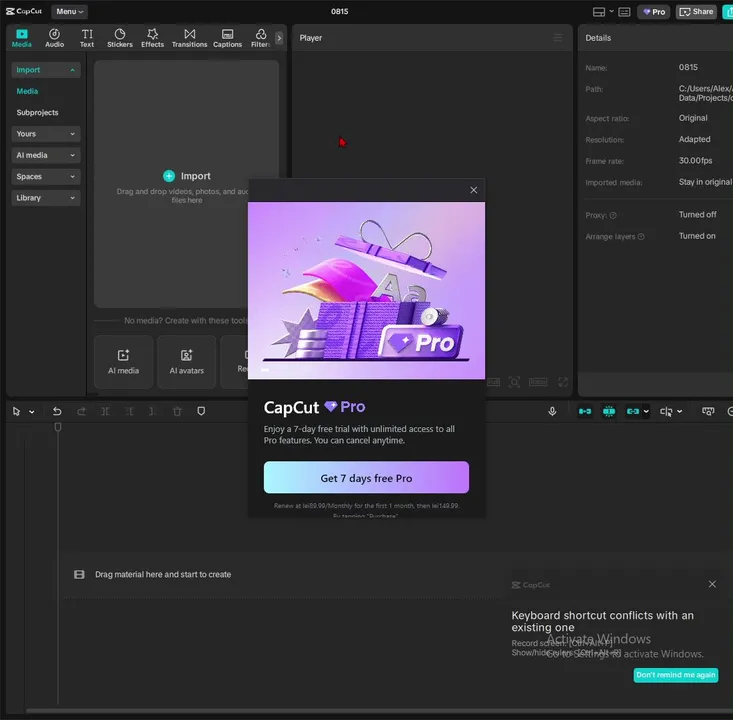
Task: Click the marker shield icon
Action: coord(201,411)
